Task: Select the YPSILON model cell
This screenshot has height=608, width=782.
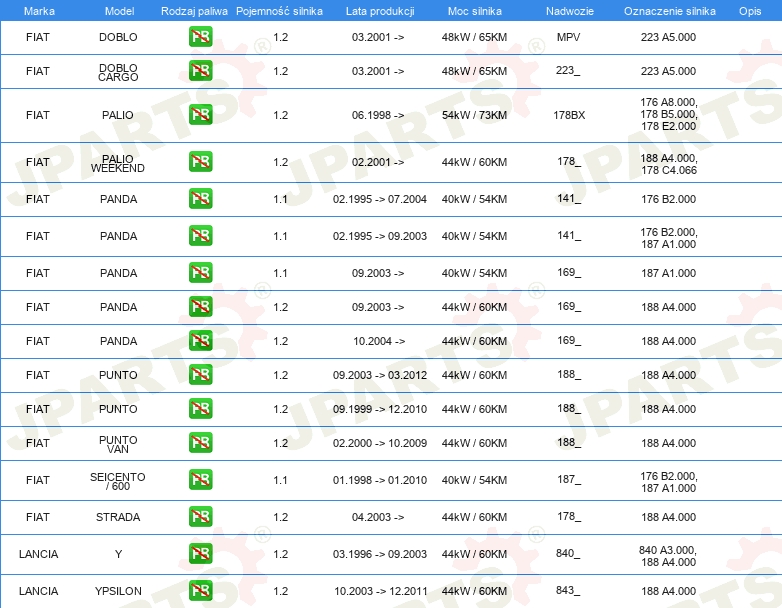Action: coord(118,591)
